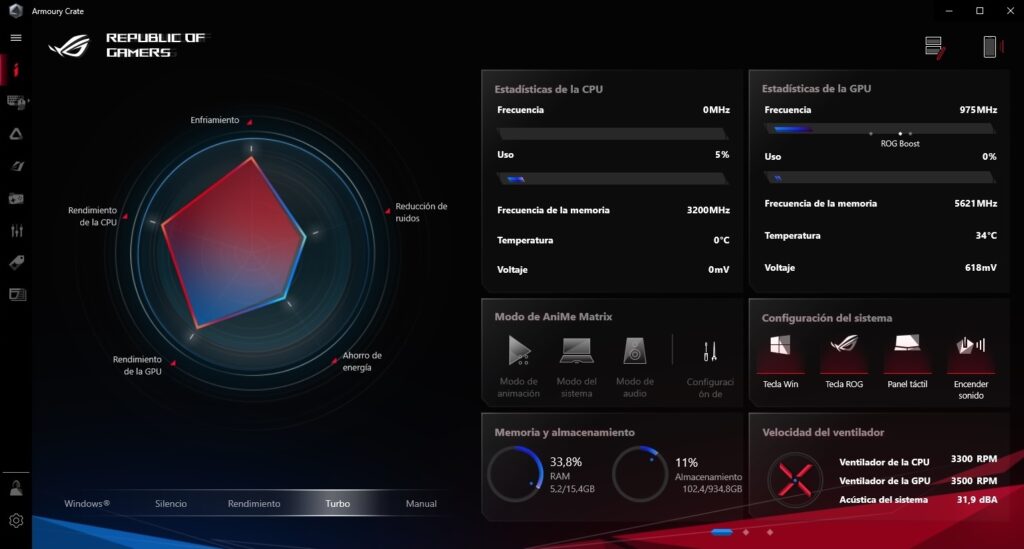Image resolution: width=1024 pixels, height=549 pixels.
Task: Open the hamburger menu in the sidebar
Action: coord(16,38)
